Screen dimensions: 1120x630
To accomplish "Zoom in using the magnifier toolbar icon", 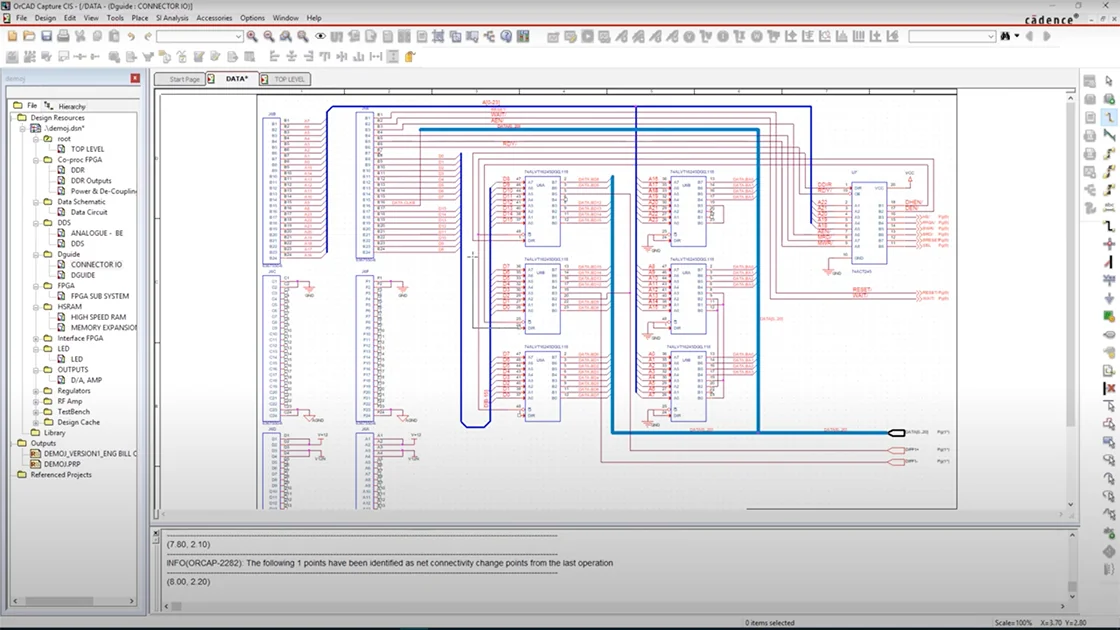I will 250,38.
